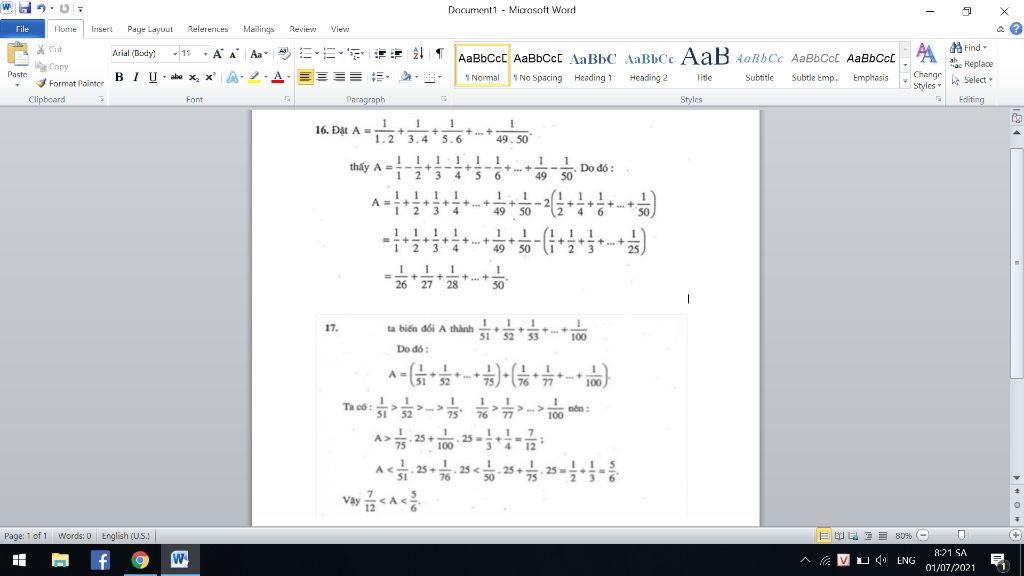
Task: Toggle Print Layout view
Action: (824, 536)
